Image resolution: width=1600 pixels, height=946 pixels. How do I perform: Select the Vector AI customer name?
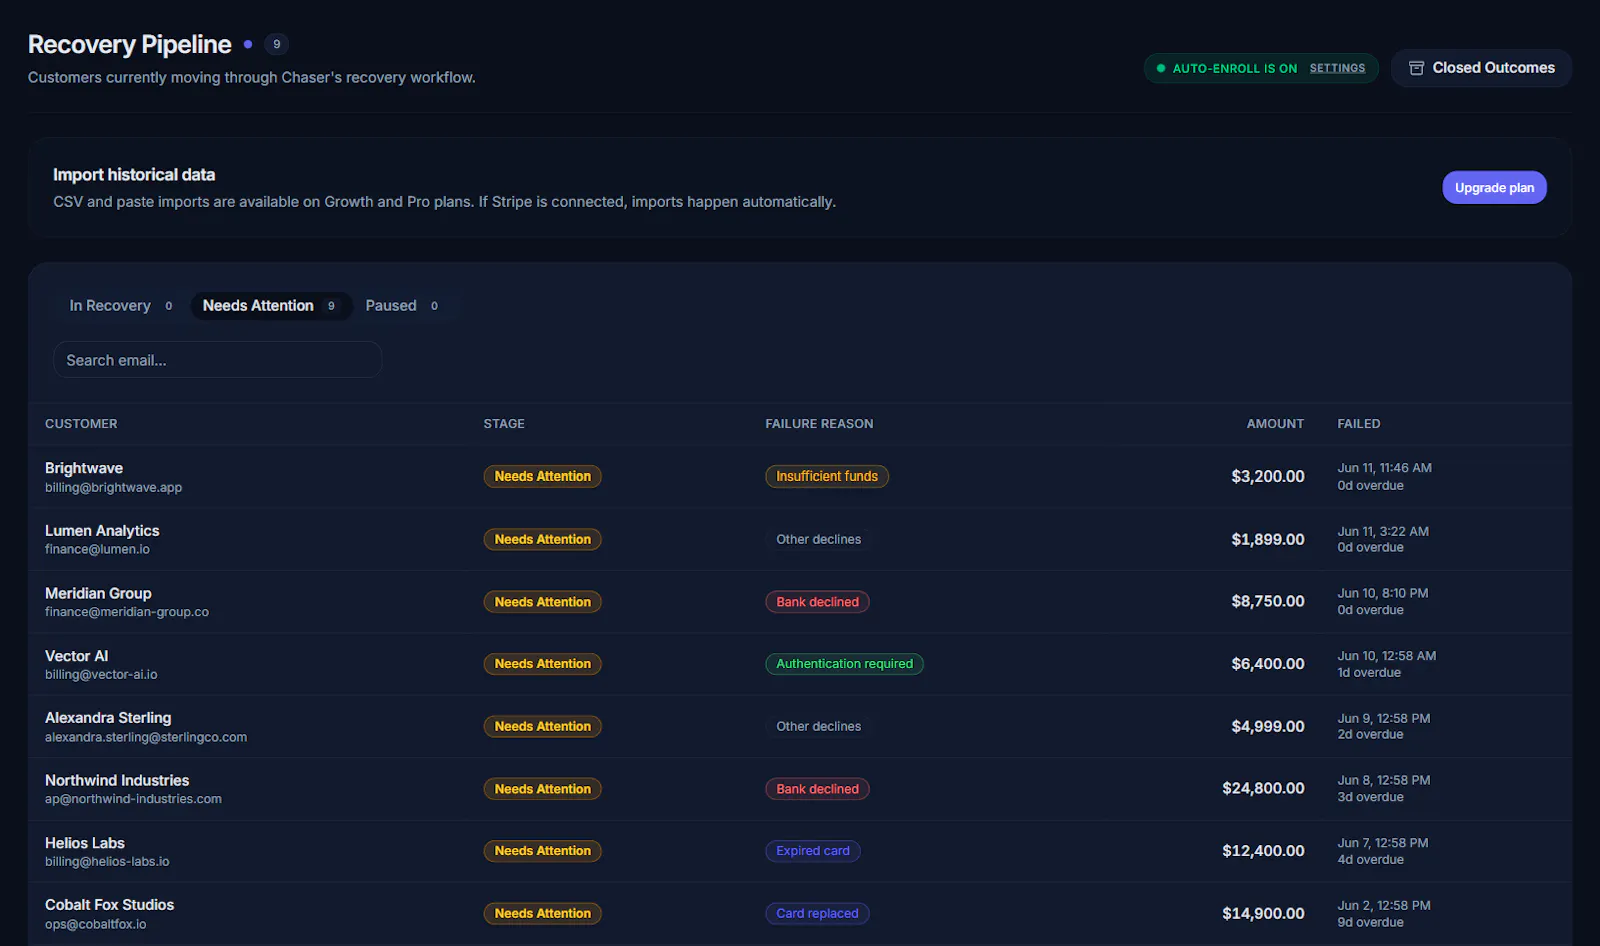point(76,656)
